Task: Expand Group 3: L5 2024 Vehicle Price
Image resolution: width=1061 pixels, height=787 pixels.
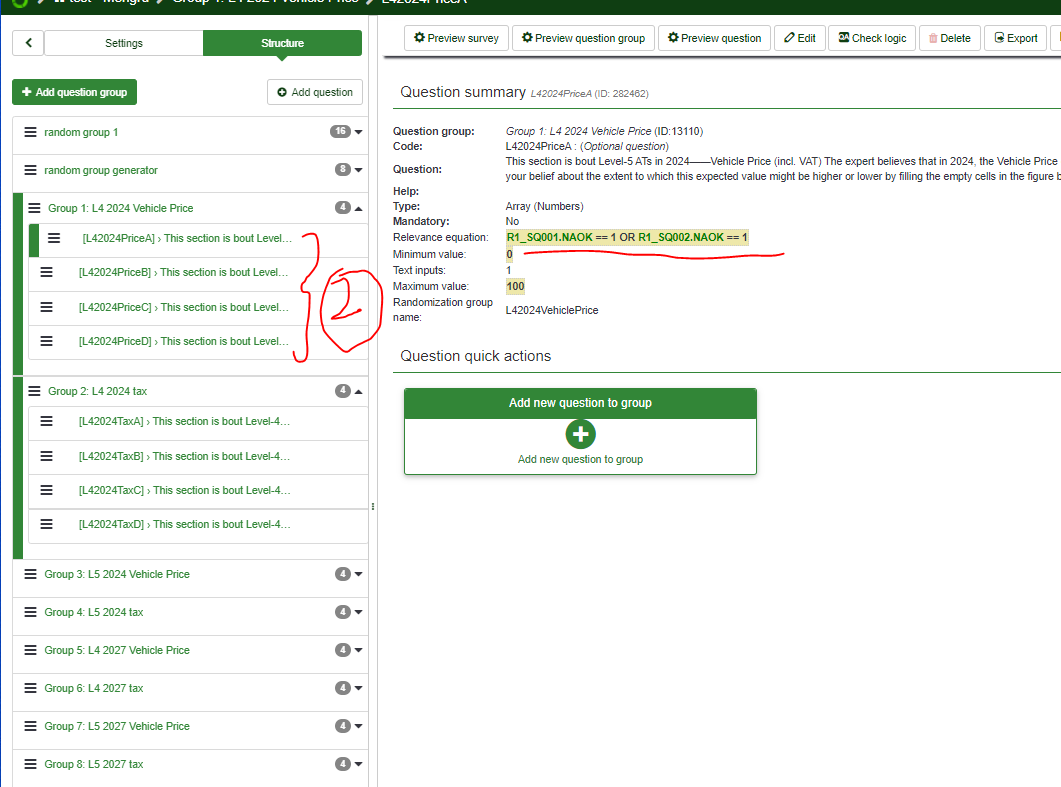Action: (x=359, y=574)
